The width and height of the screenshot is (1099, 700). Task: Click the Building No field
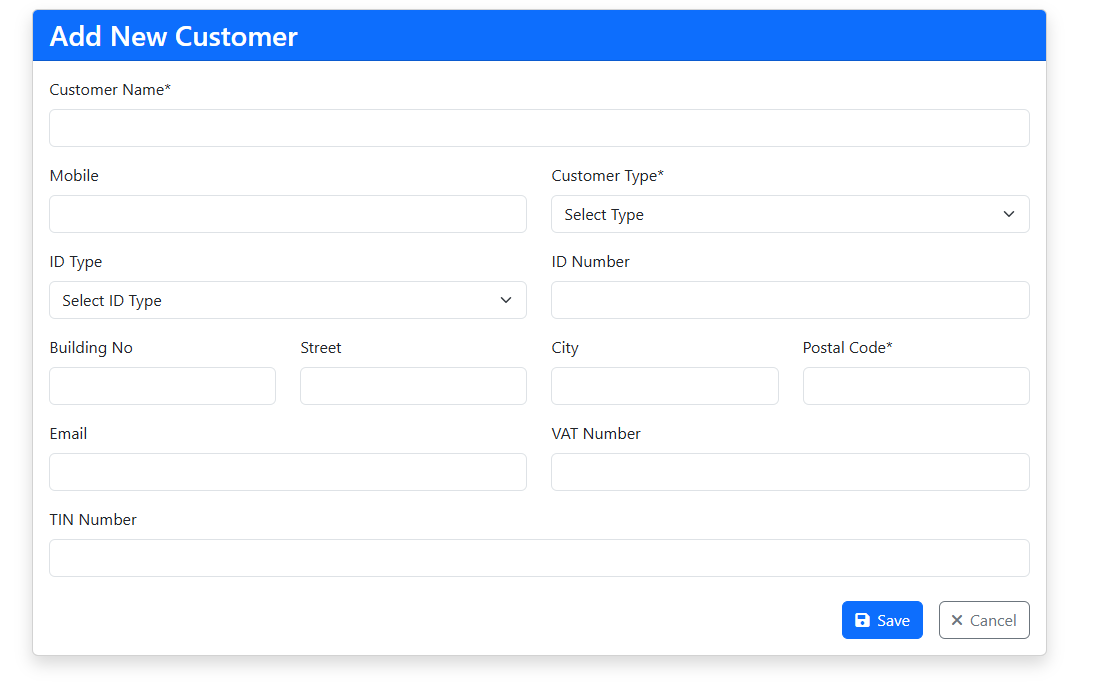[162, 386]
